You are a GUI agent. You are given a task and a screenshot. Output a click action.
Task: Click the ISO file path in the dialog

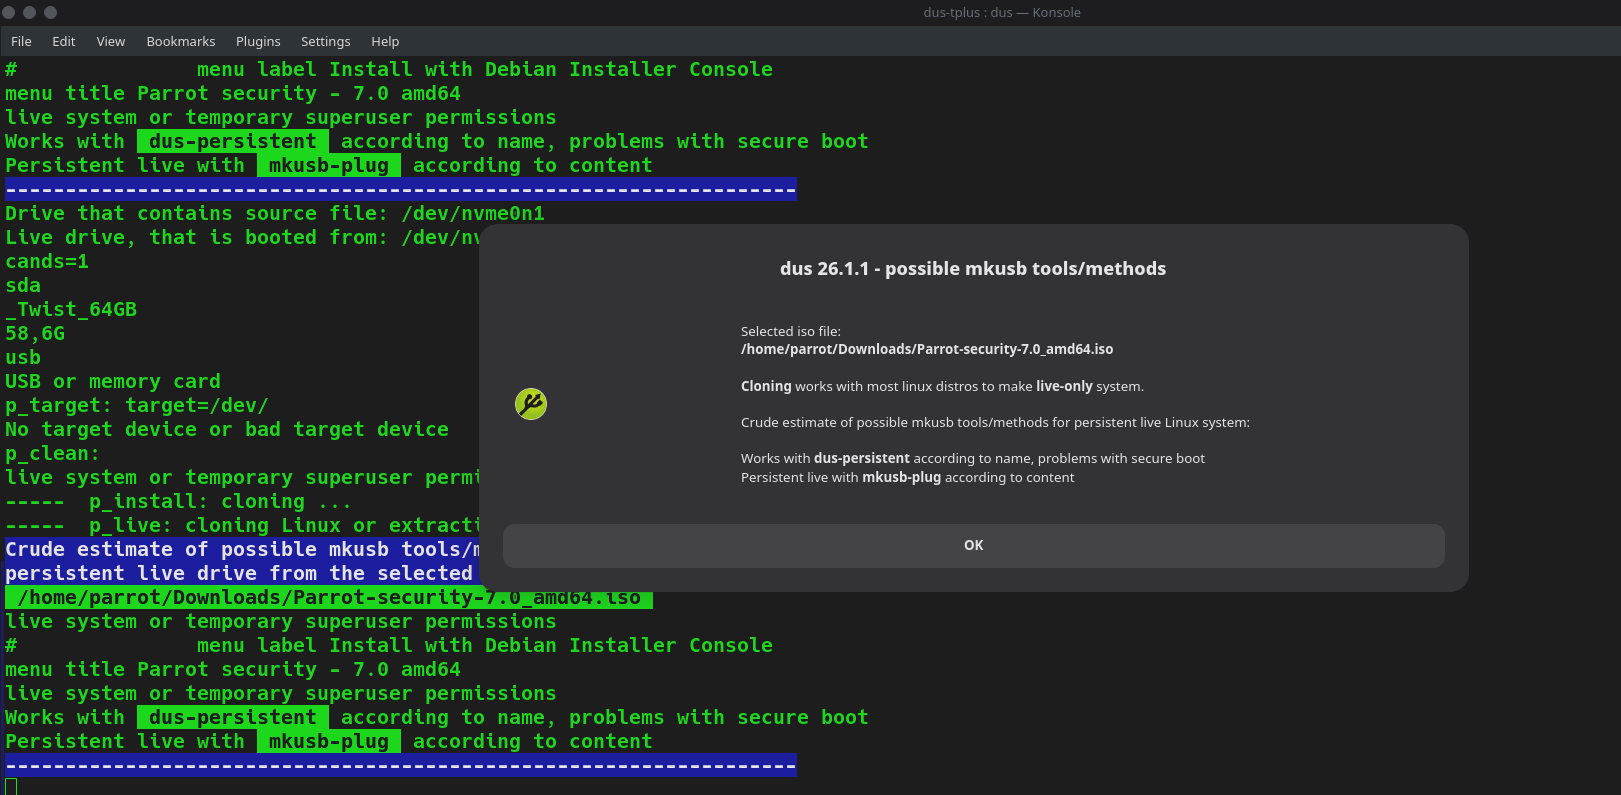click(x=927, y=349)
